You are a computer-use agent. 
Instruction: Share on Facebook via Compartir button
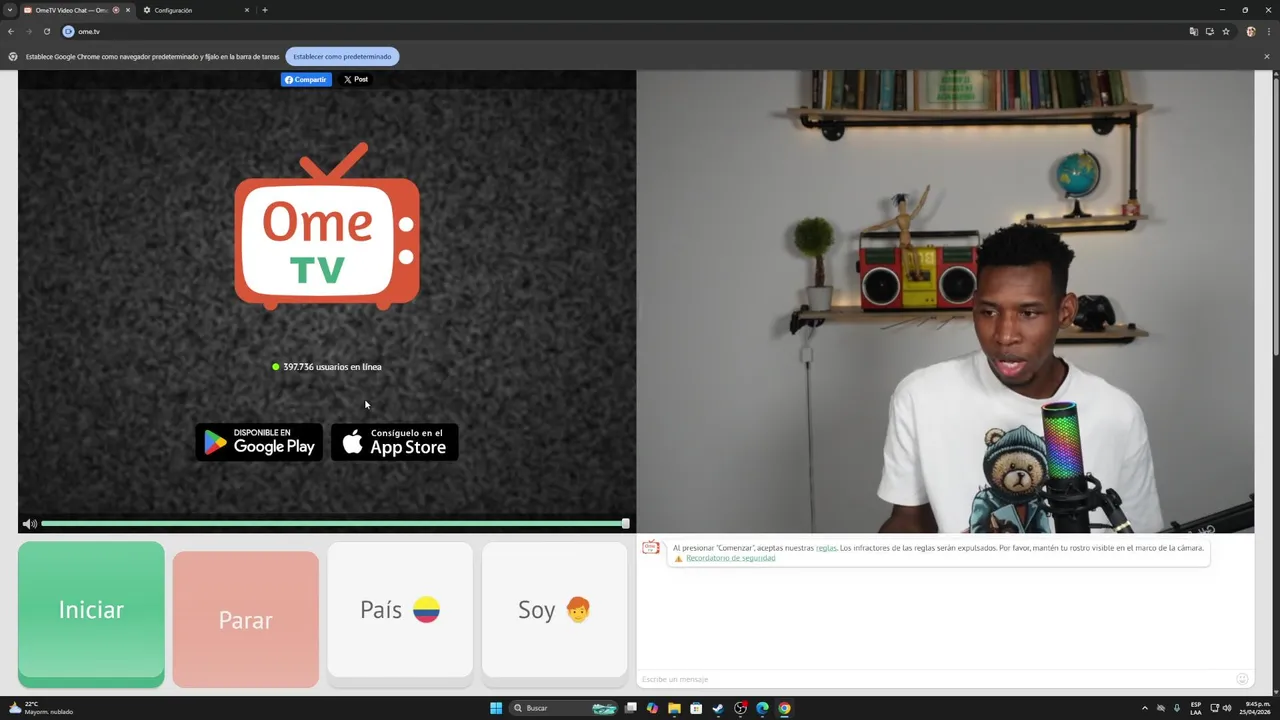306,79
